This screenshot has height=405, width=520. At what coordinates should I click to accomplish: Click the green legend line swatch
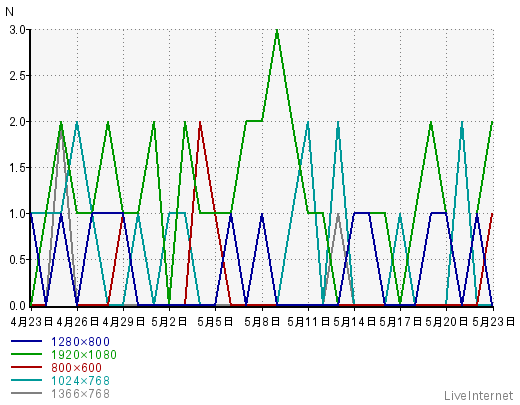tap(26, 354)
